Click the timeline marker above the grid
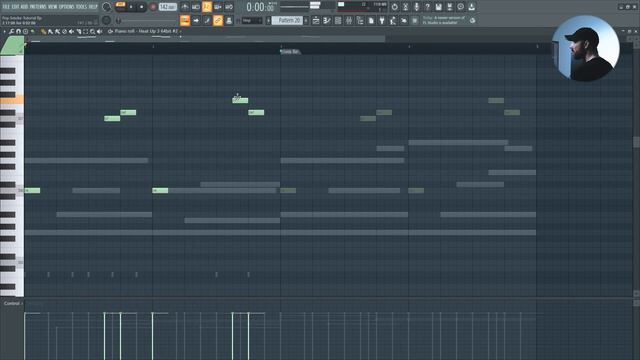The height and width of the screenshot is (360, 640). point(290,51)
